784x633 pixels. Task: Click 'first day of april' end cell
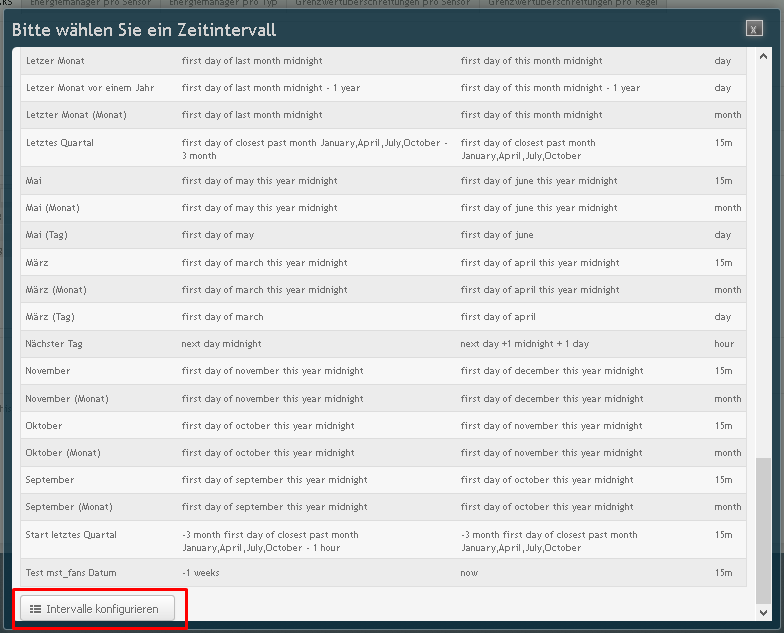pos(498,317)
